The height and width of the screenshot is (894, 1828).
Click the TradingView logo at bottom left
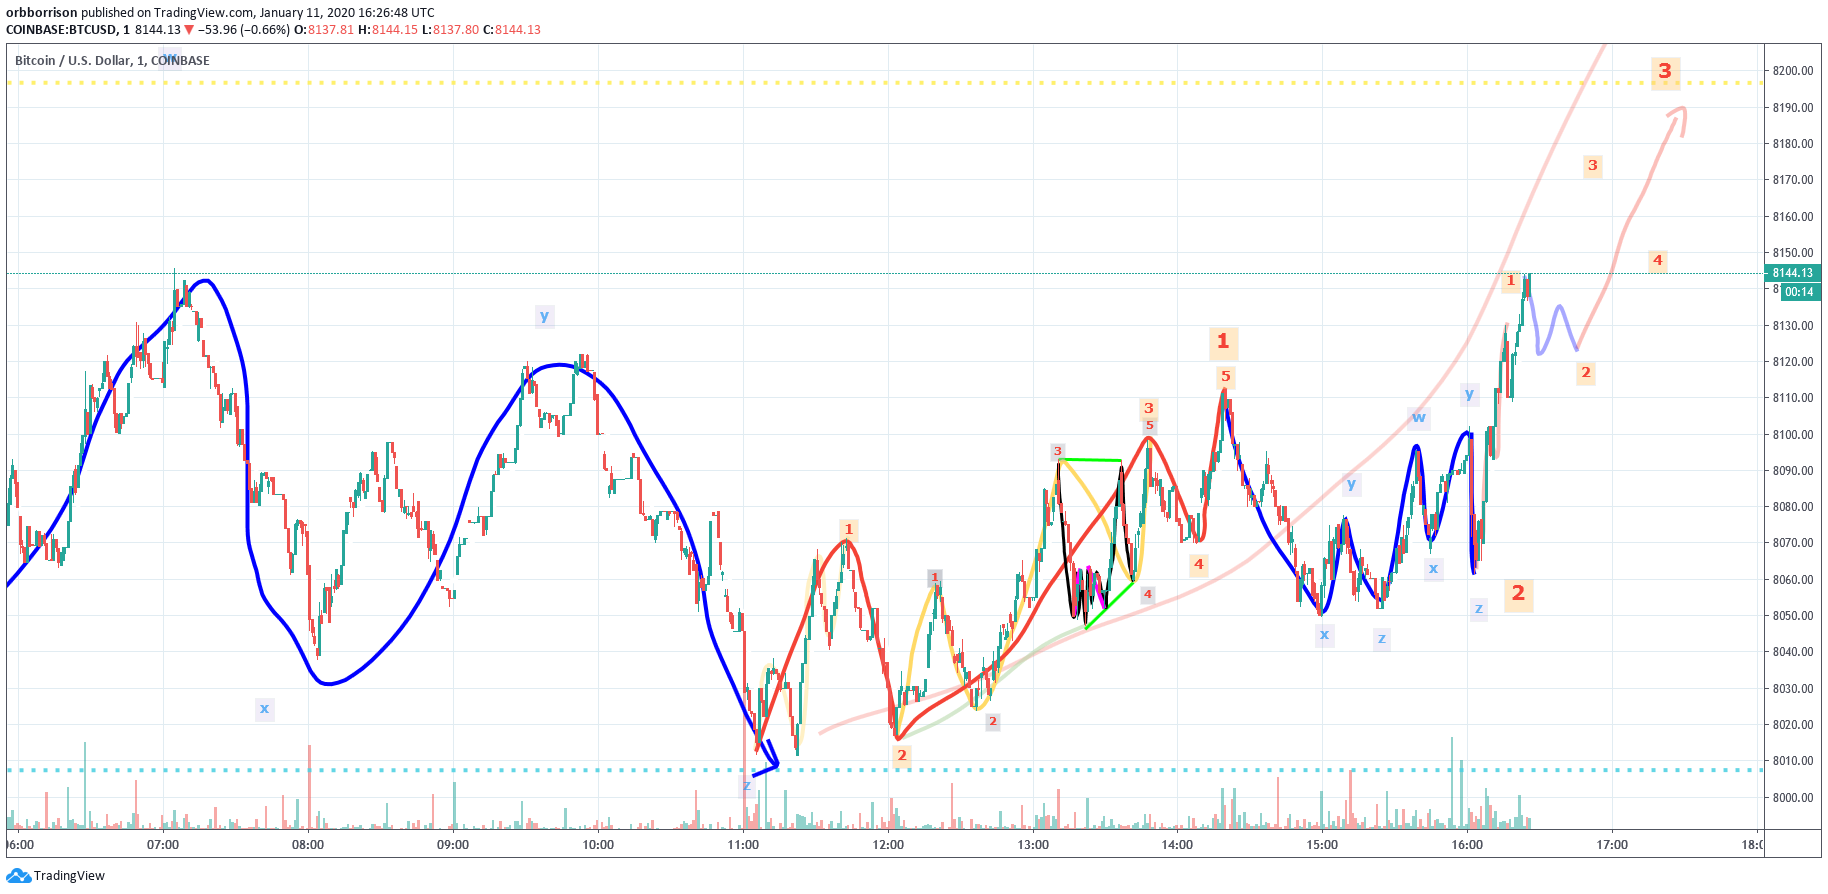55,876
